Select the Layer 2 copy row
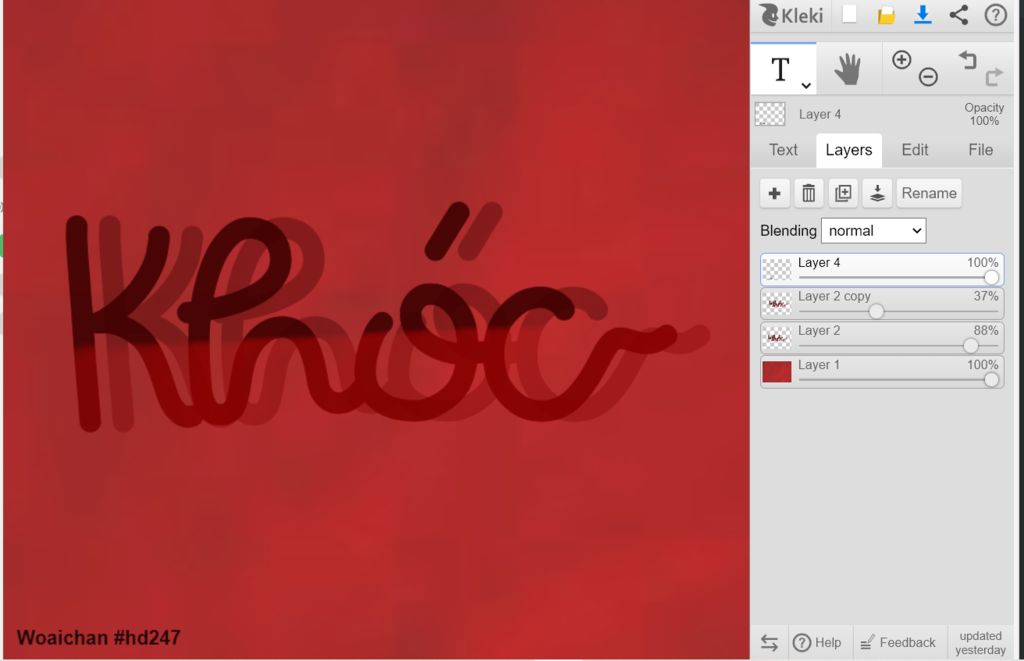Image resolution: width=1024 pixels, height=661 pixels. tap(882, 304)
